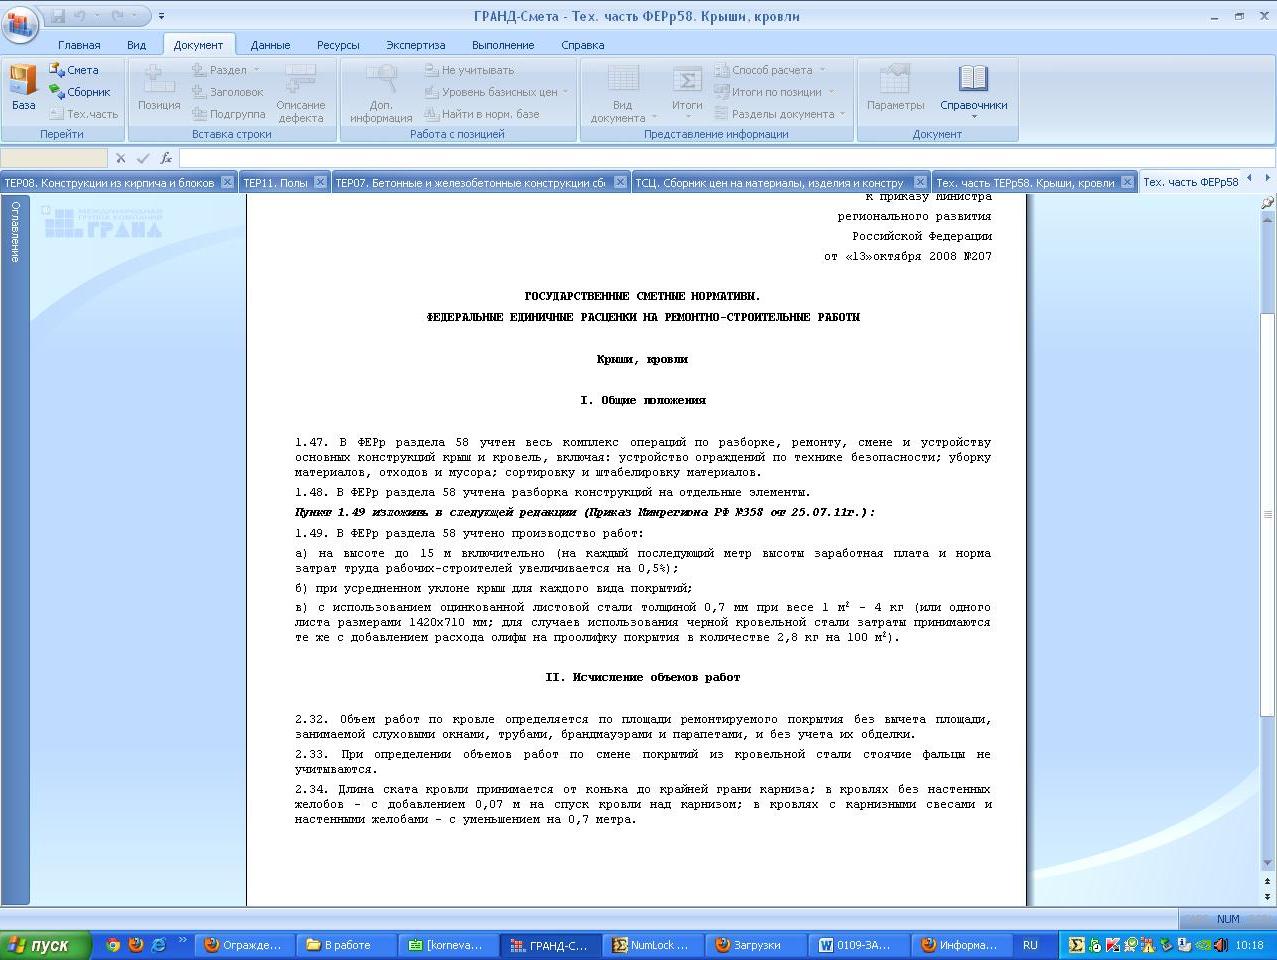Screen dimensions: 1277x960
Task: Click the Пуск start button
Action: pyautogui.click(x=45, y=945)
